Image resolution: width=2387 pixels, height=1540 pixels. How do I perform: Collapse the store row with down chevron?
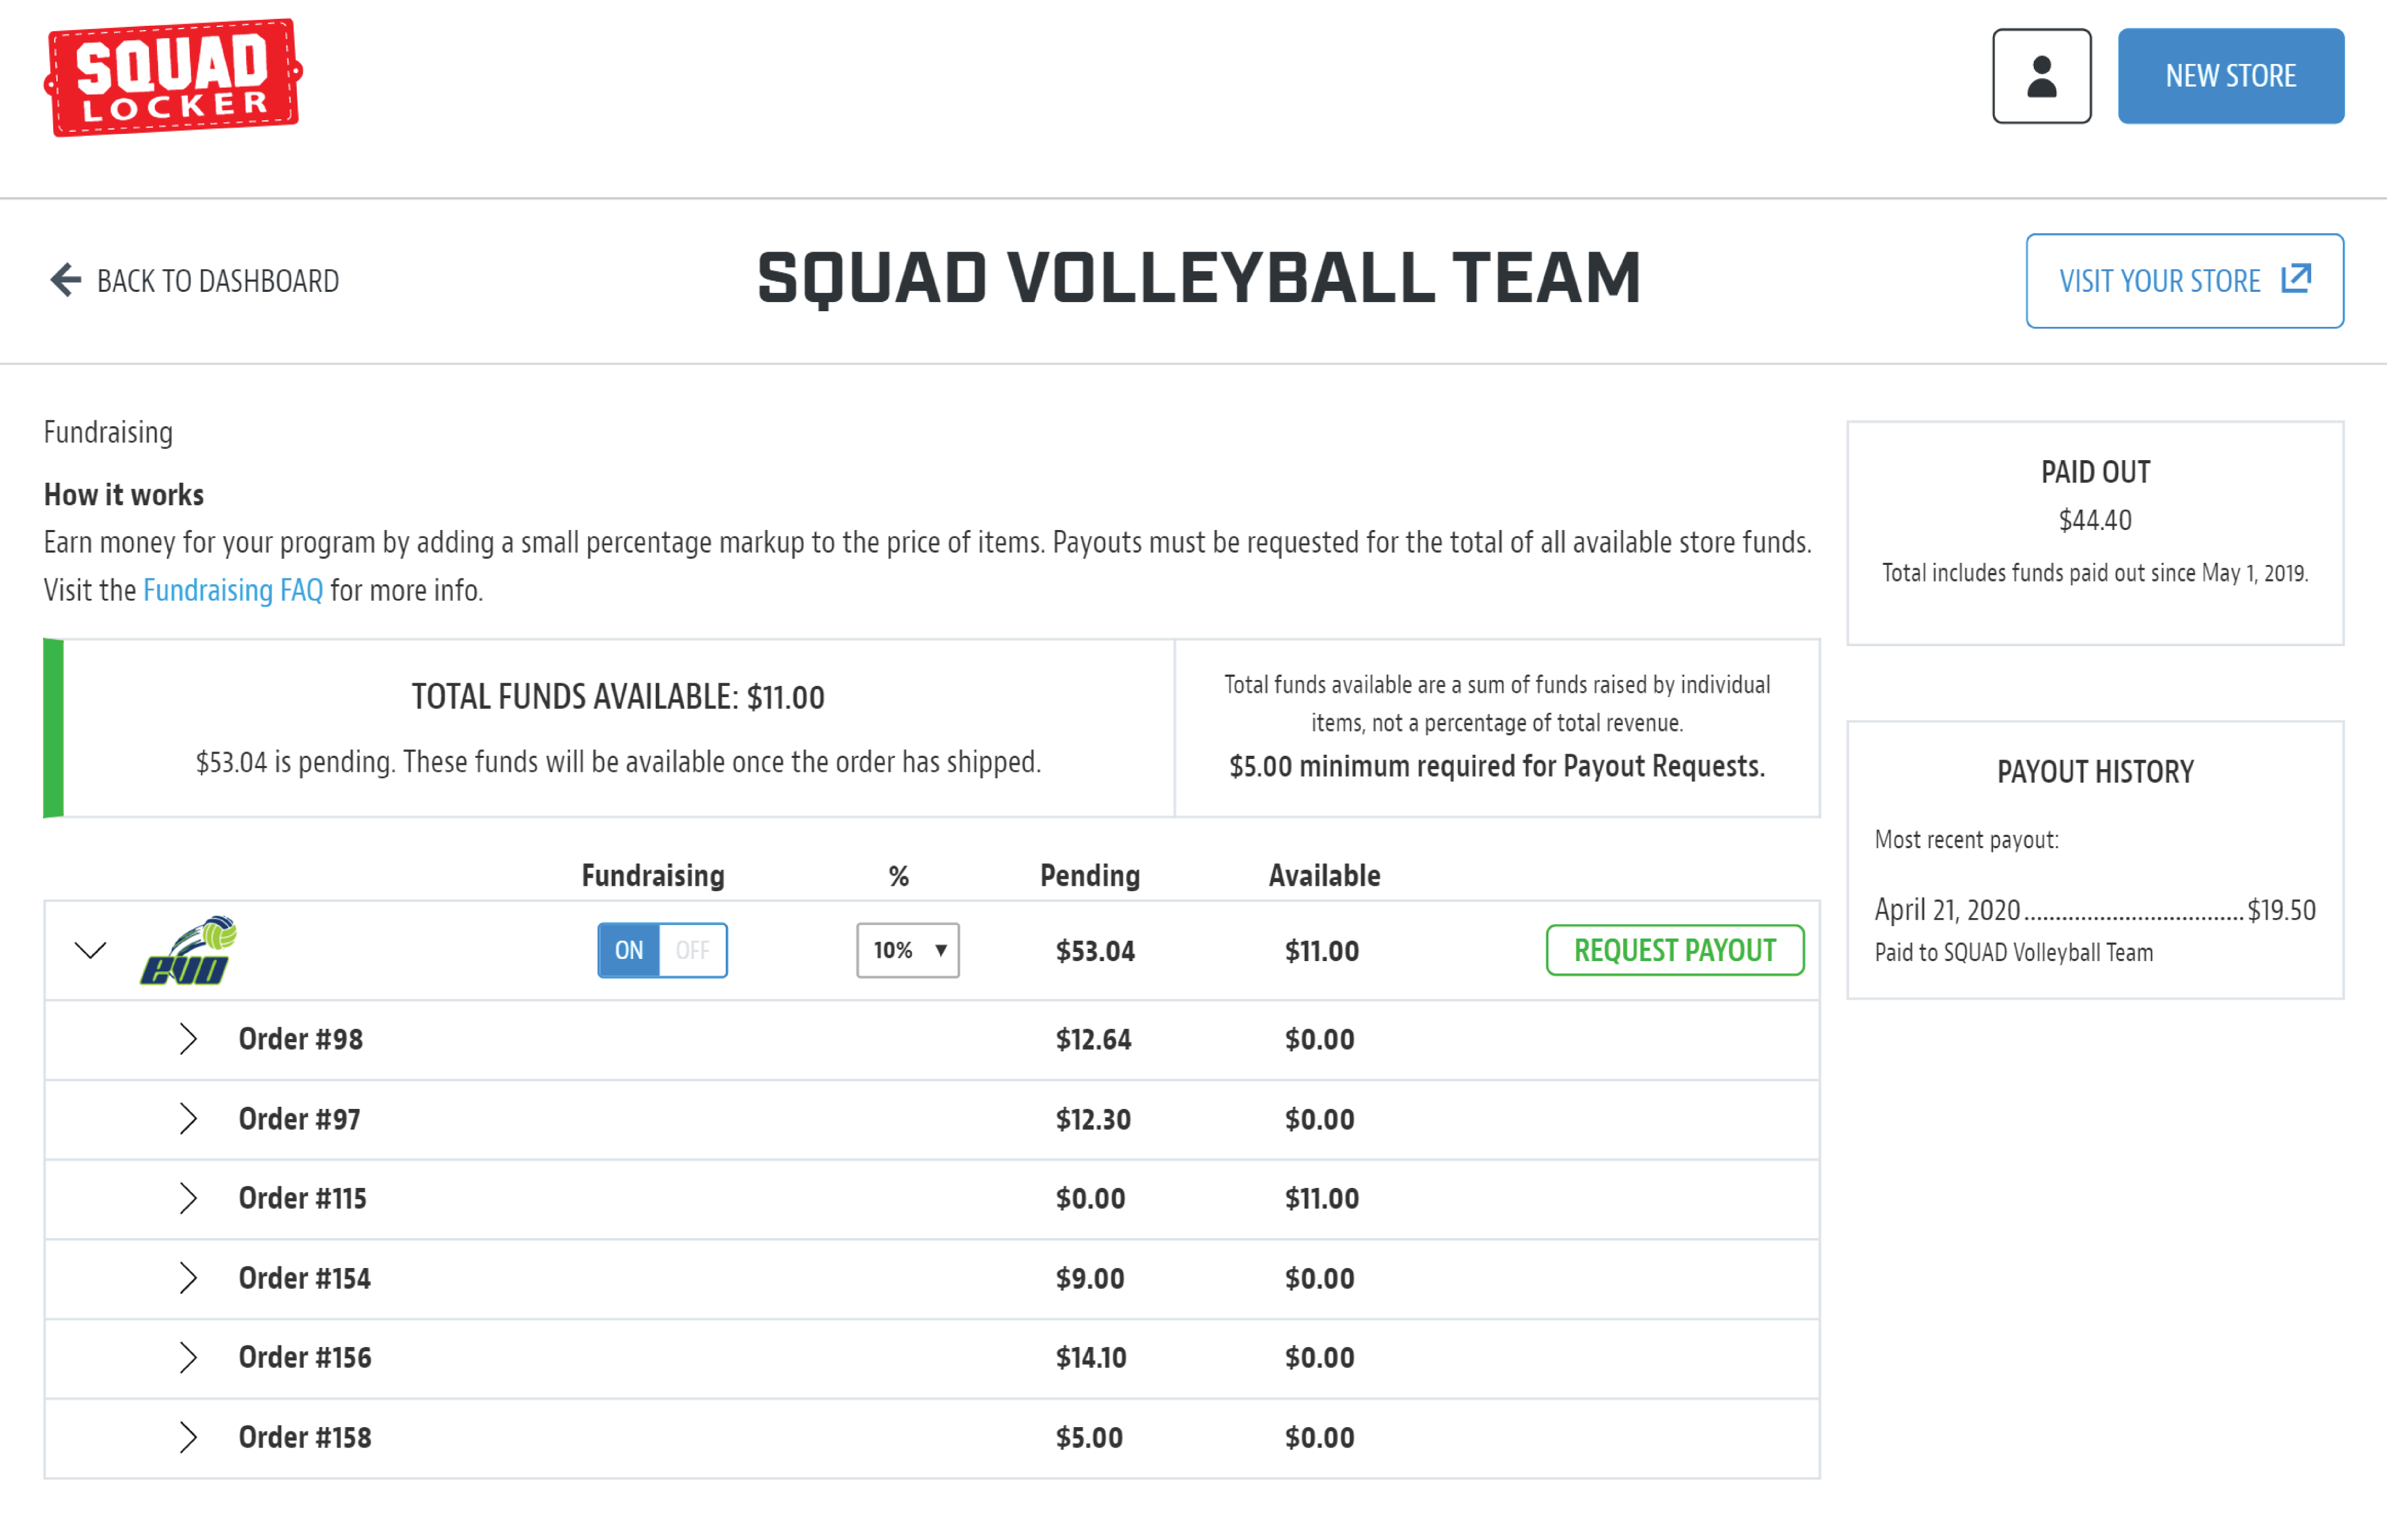pyautogui.click(x=90, y=950)
